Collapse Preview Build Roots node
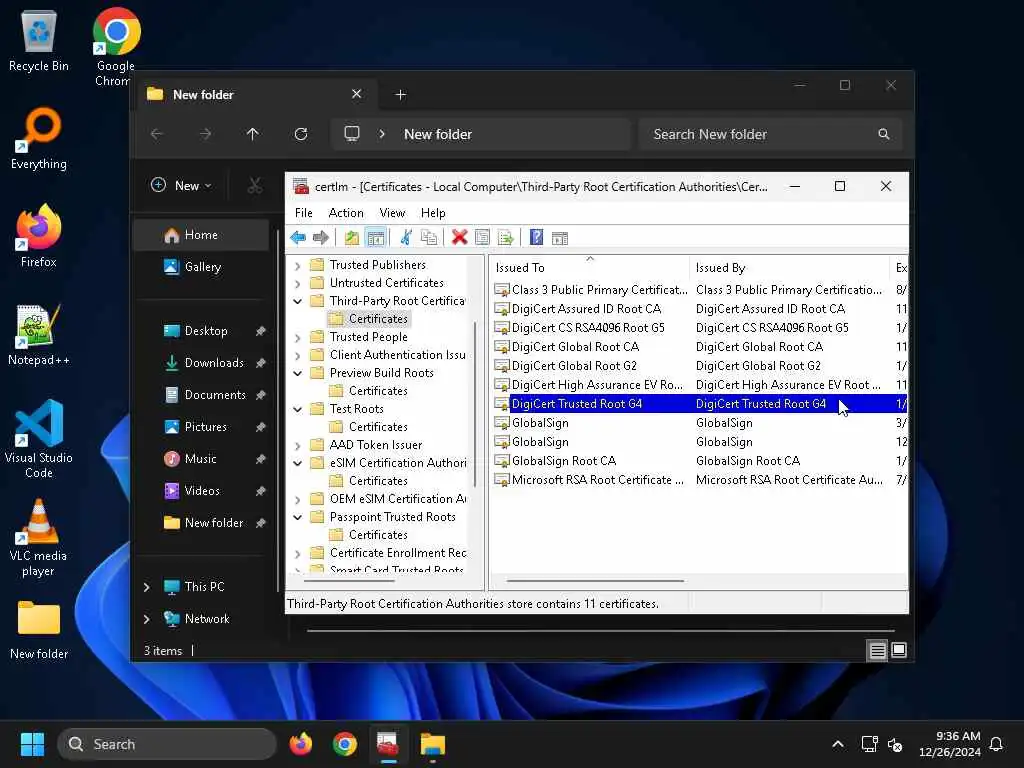Screen dimensions: 1024x768 pos(298,373)
